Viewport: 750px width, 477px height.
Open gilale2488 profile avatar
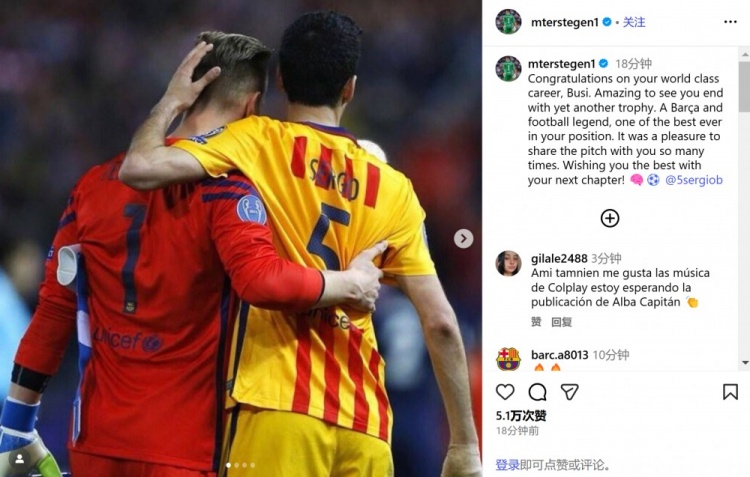(508, 263)
